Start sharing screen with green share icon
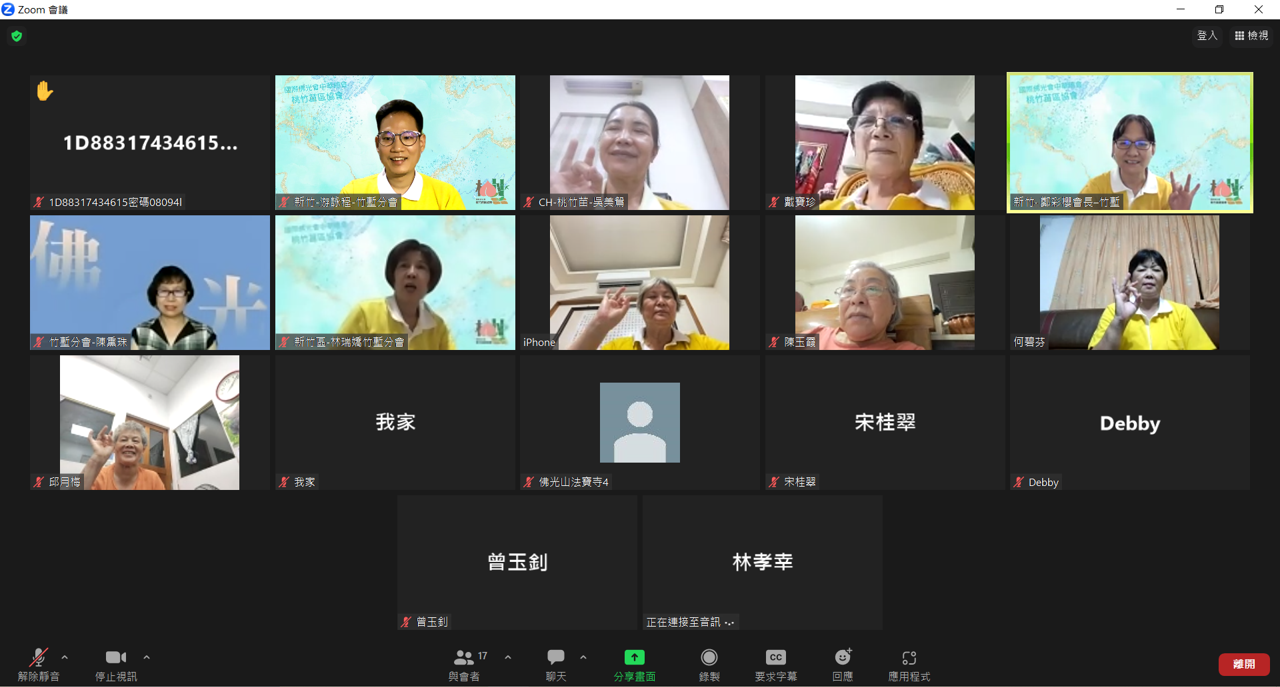The height and width of the screenshot is (687, 1280). [x=634, y=658]
